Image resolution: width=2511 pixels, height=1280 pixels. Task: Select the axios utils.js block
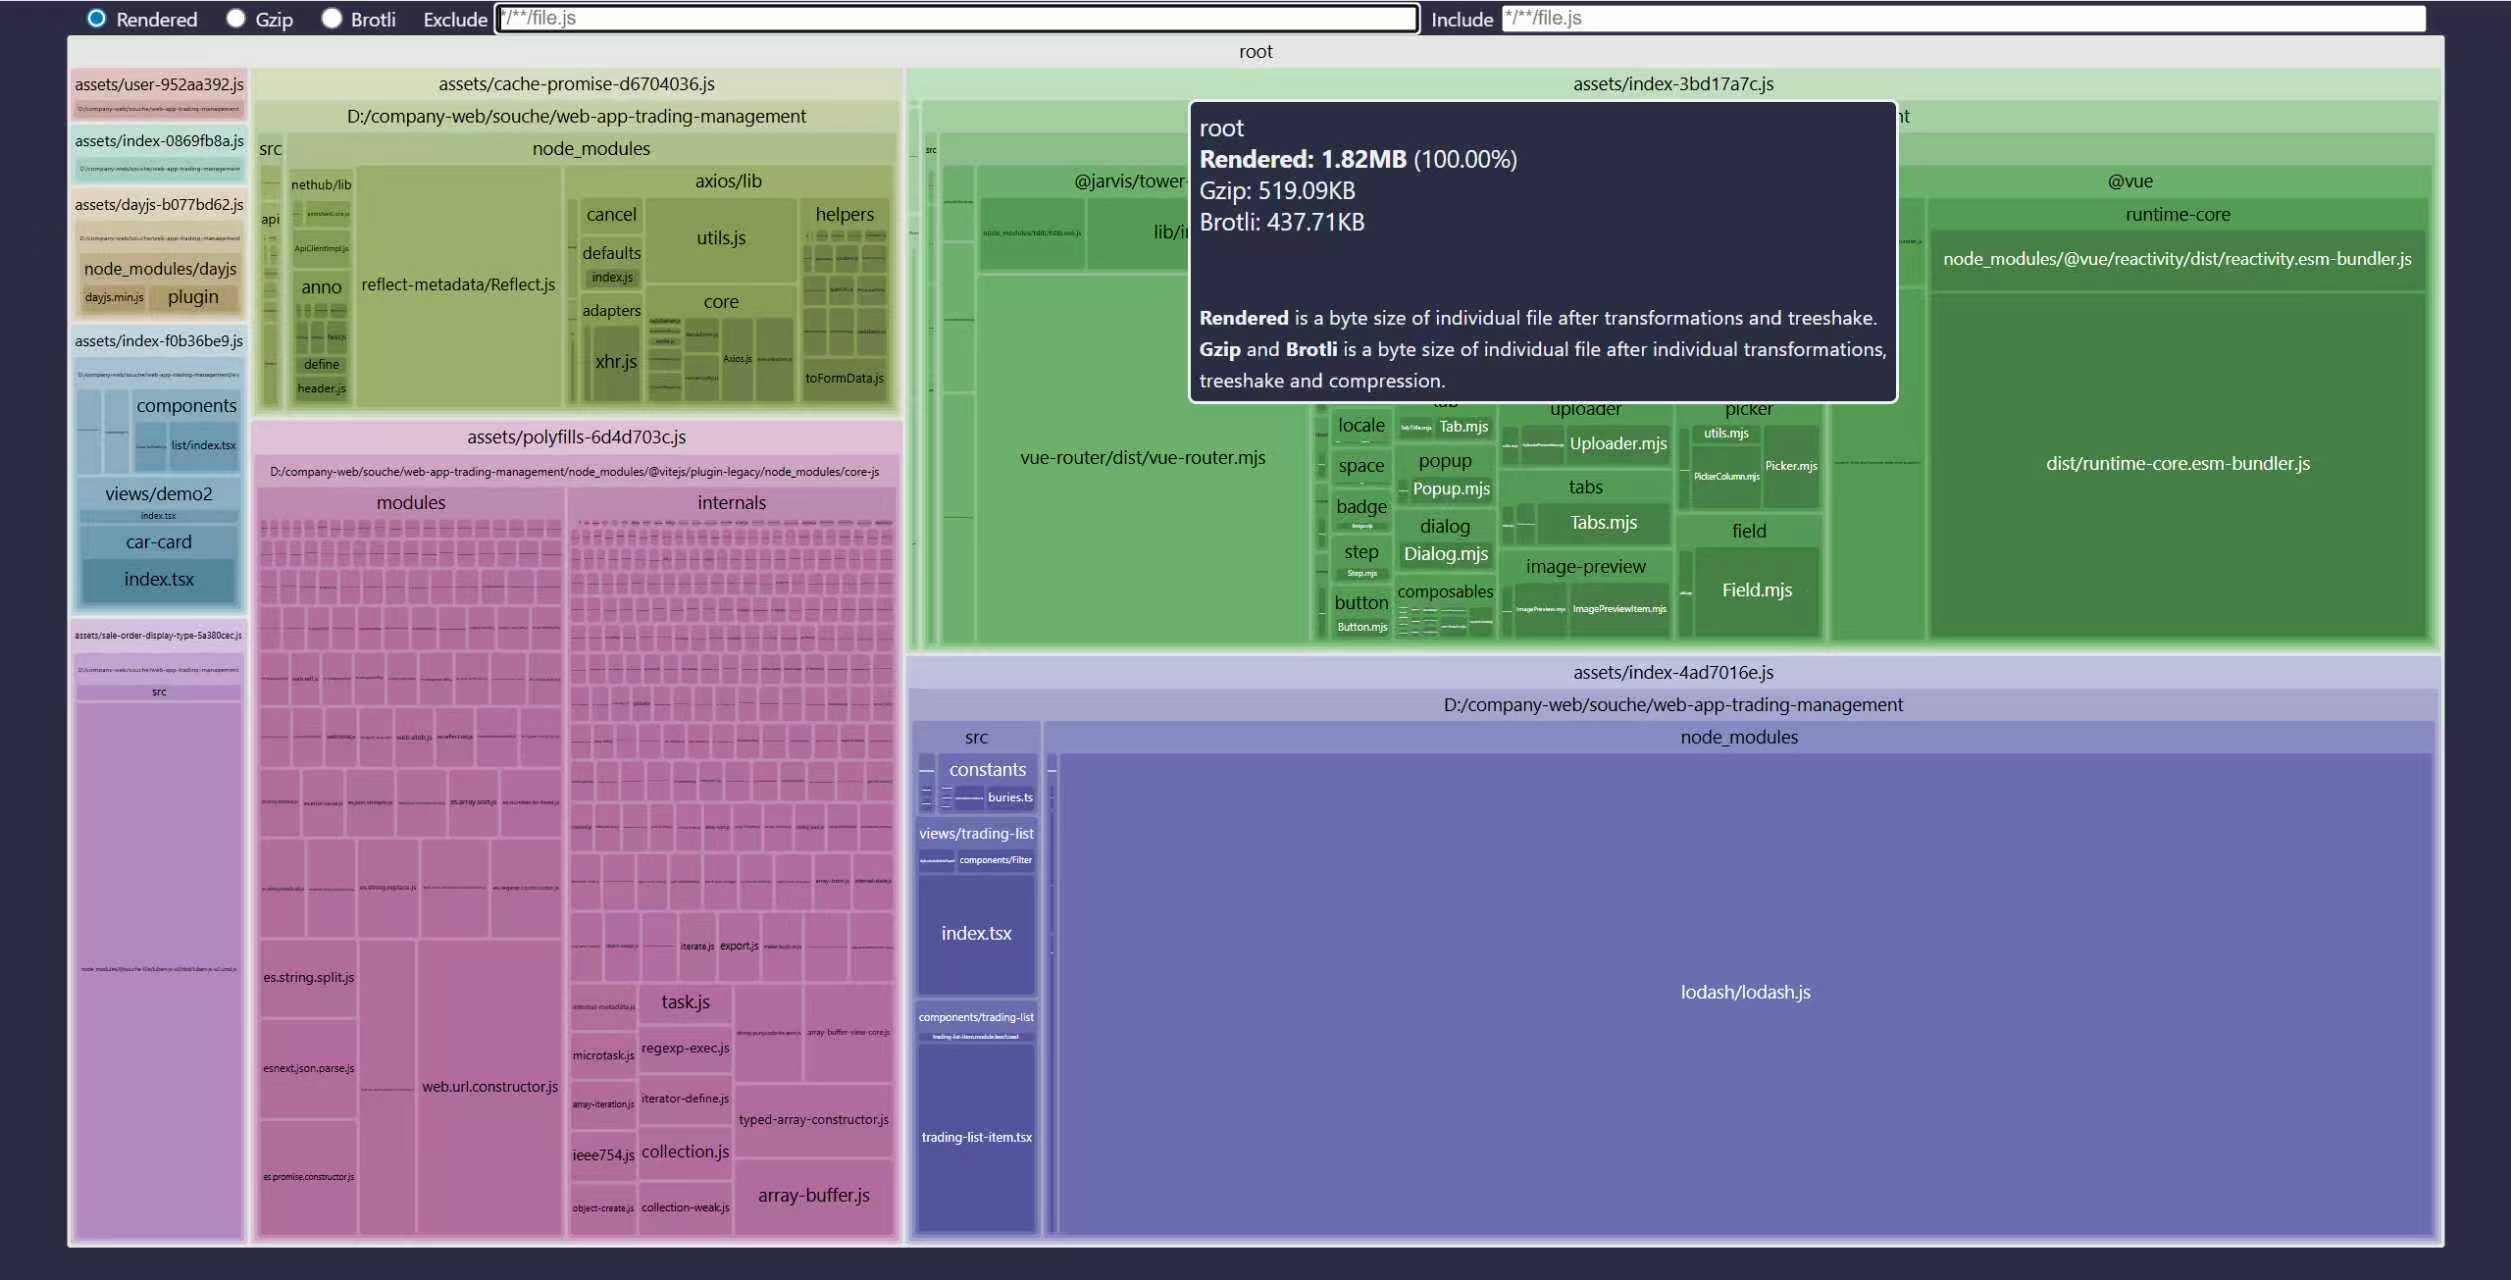point(721,239)
